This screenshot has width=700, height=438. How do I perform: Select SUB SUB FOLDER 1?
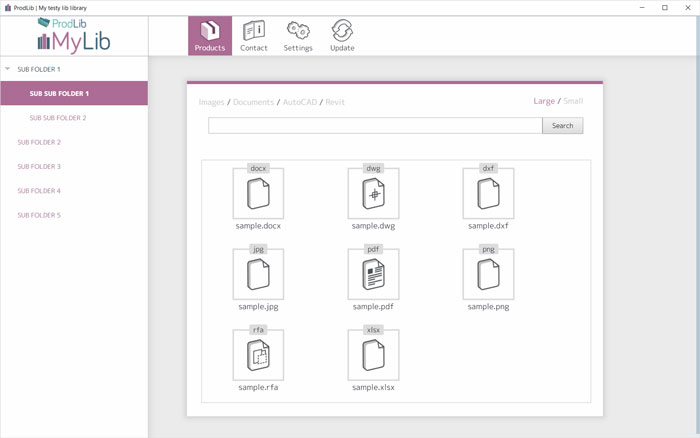pos(74,93)
